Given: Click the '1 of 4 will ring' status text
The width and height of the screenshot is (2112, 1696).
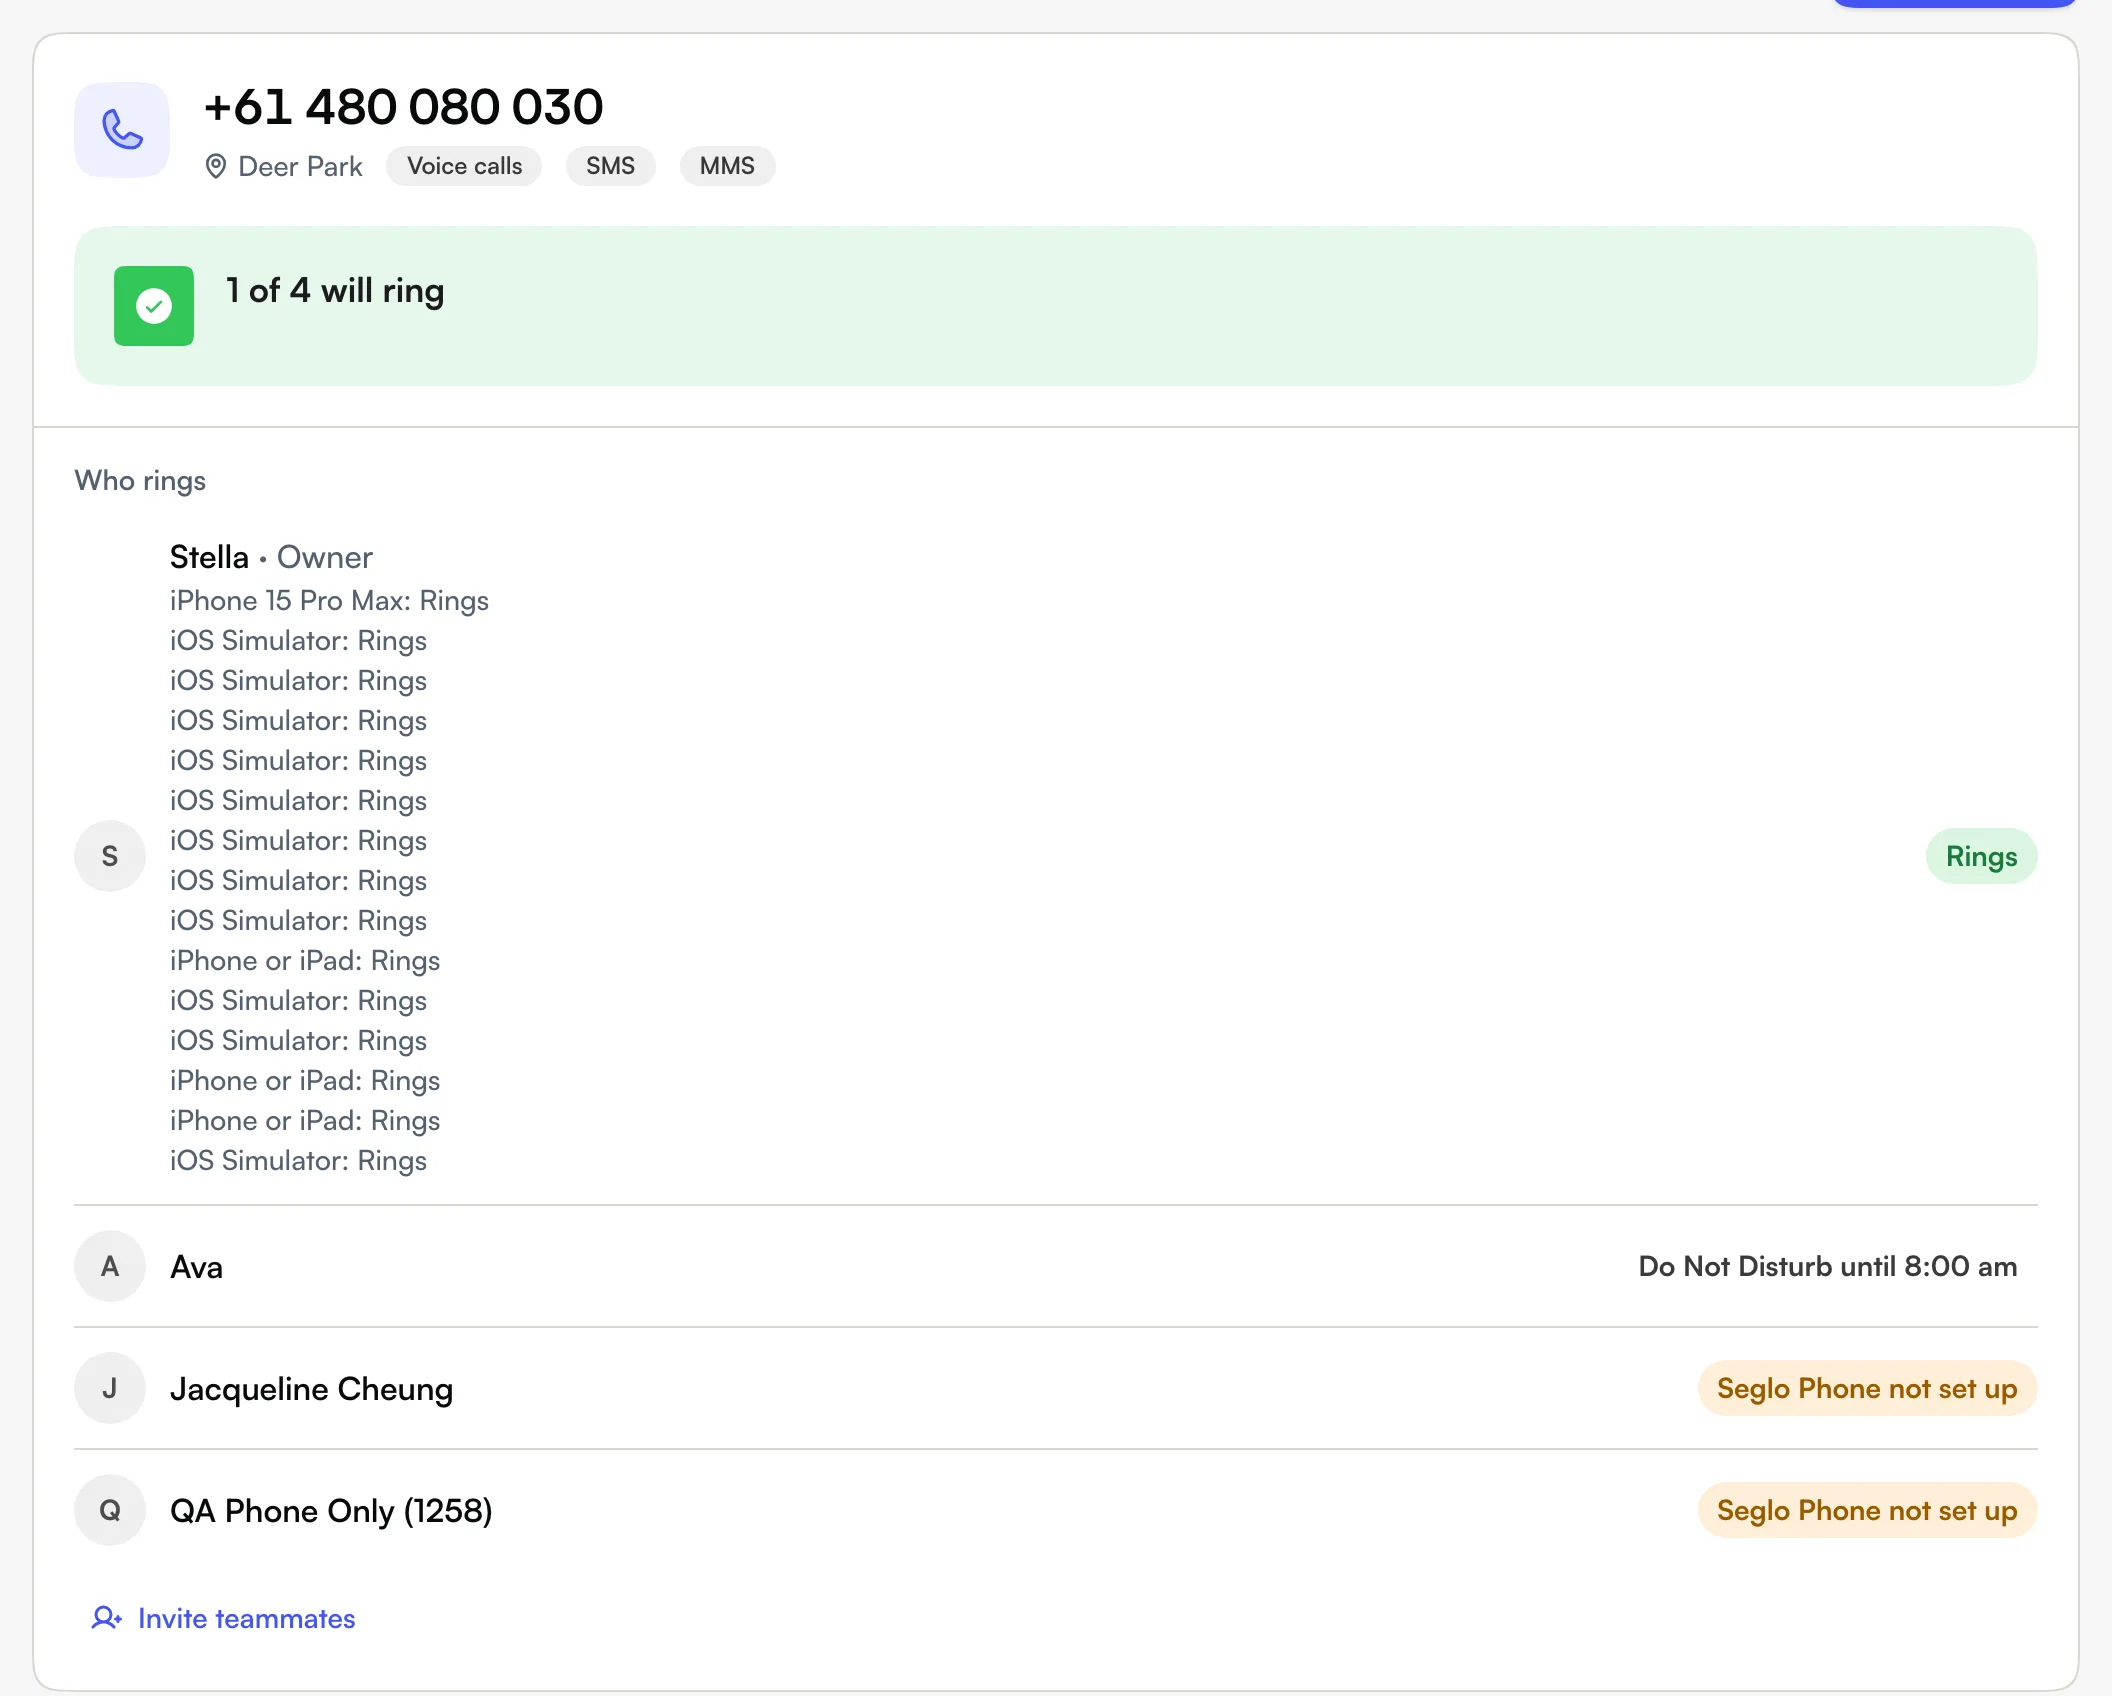Looking at the screenshot, I should [335, 290].
